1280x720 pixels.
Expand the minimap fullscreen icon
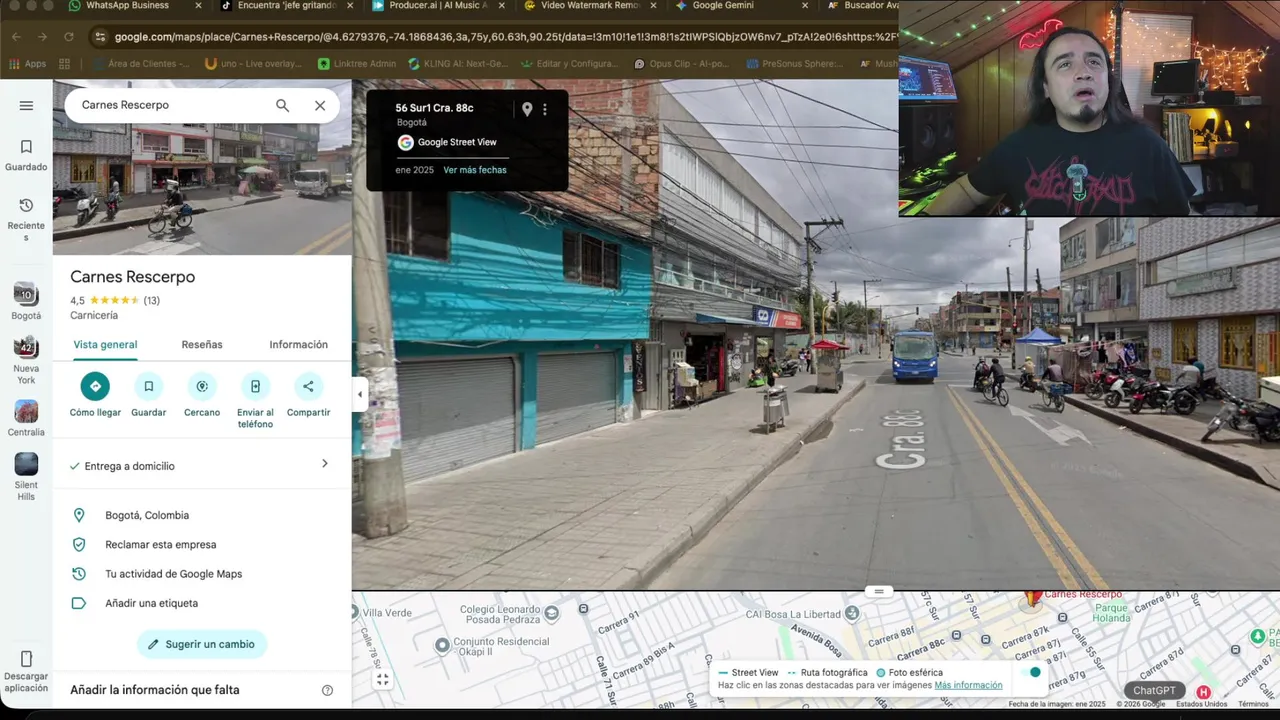[x=383, y=680]
